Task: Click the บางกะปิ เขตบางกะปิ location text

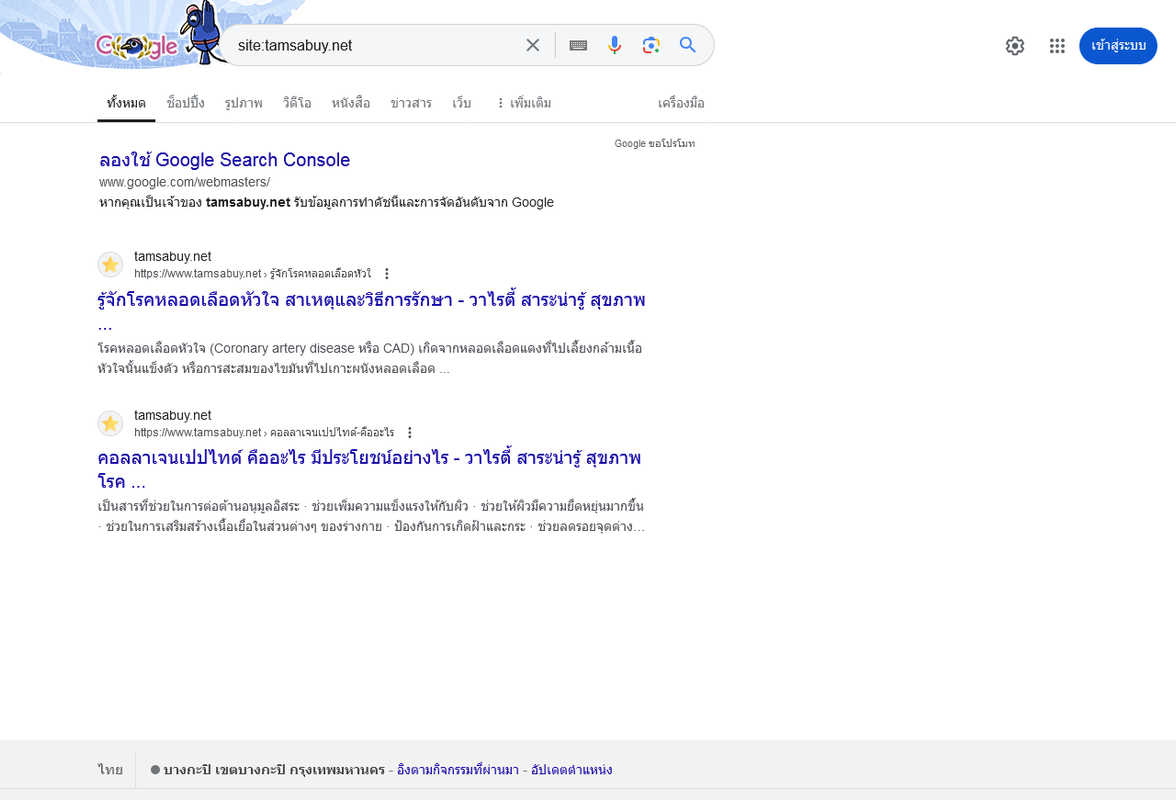Action: click(274, 770)
